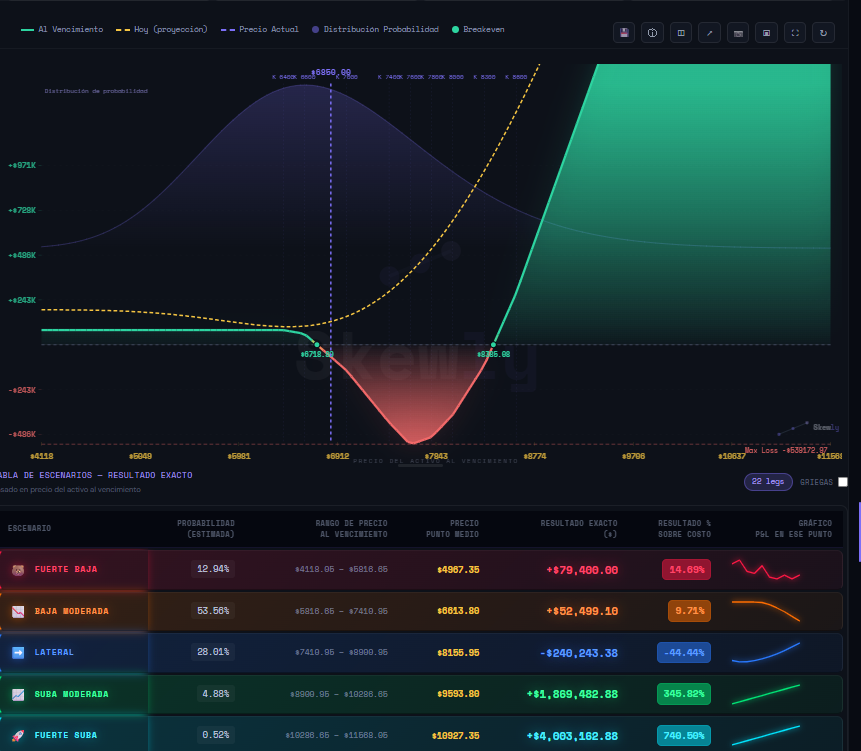Click the -44.44% result badge

[x=684, y=653]
